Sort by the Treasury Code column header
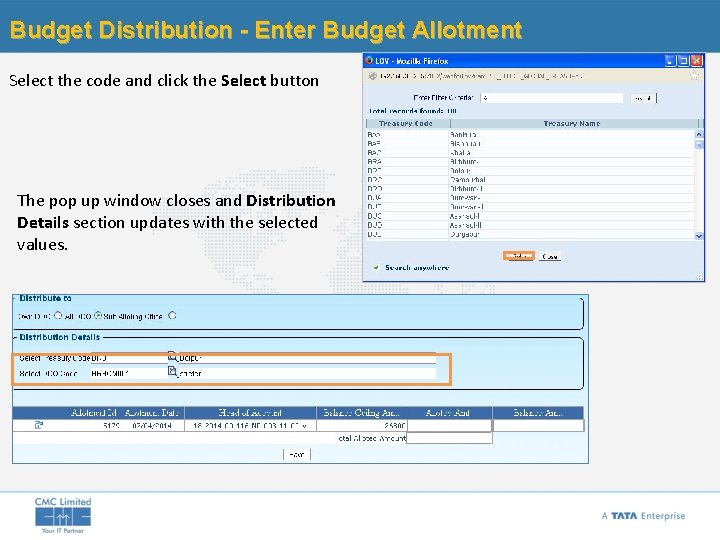720x540 pixels. [408, 124]
